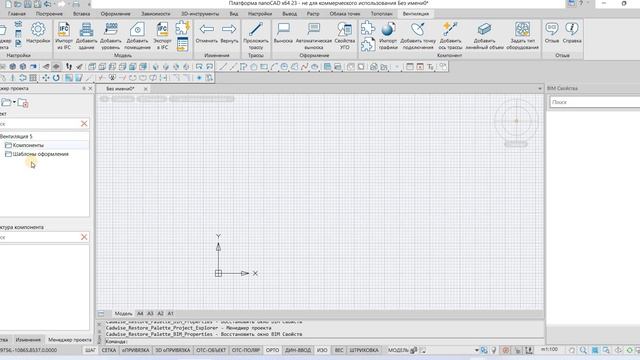640x360 pixels.
Task: Open folder icon dropdown arrow
Action: (x=14, y=102)
